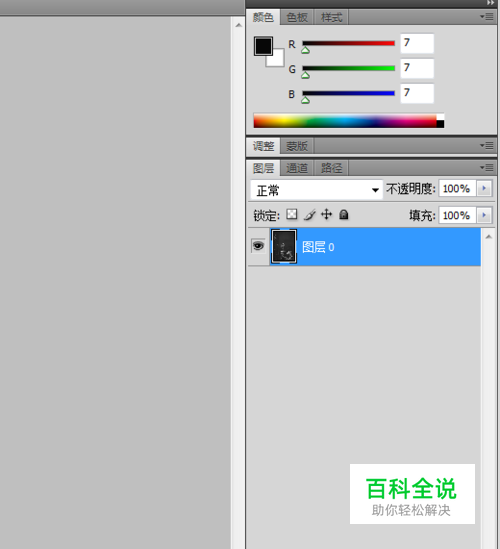Switch to the 通道 tab
Screen dimensions: 500x549
297,168
